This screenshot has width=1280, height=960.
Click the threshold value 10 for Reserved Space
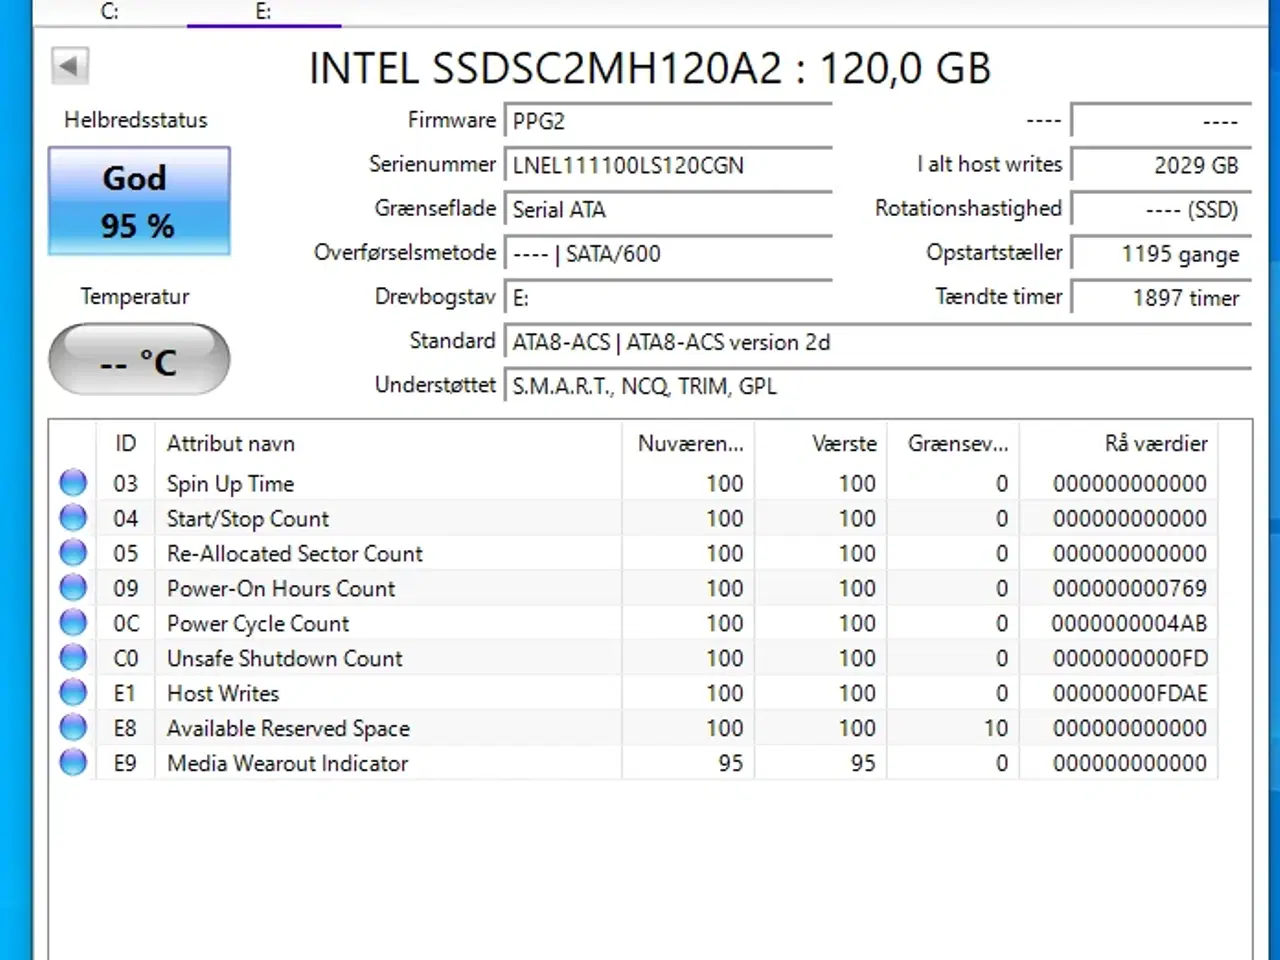click(x=996, y=728)
